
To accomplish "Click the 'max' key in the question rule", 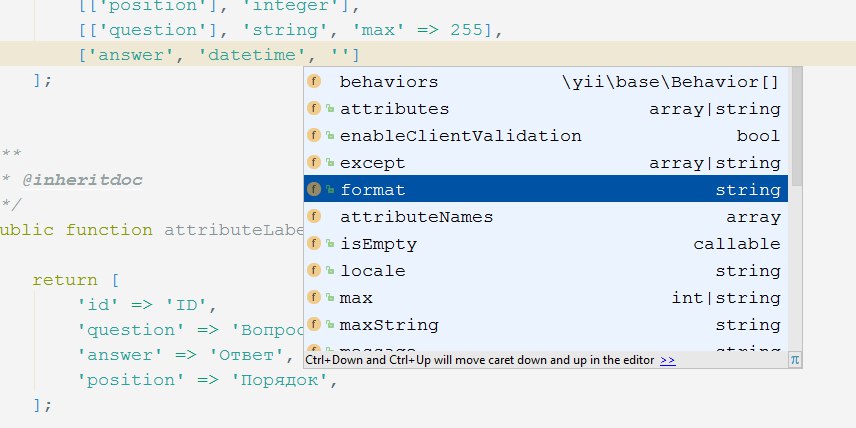I will [x=378, y=30].
